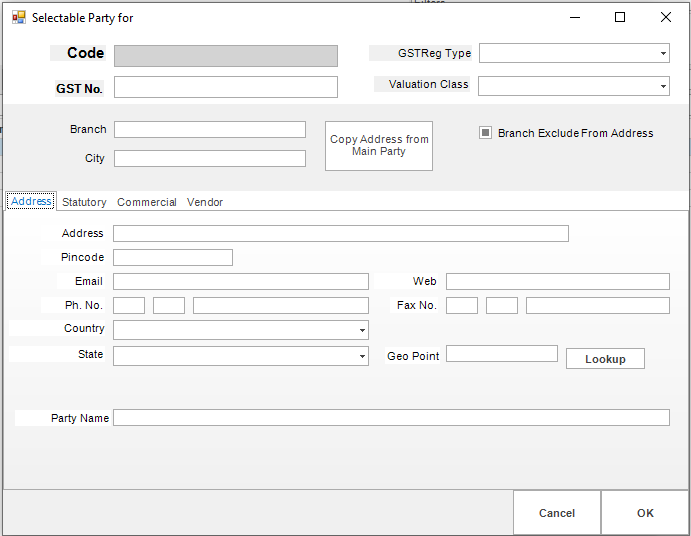
Task: Select the Email input box
Action: [x=240, y=281]
